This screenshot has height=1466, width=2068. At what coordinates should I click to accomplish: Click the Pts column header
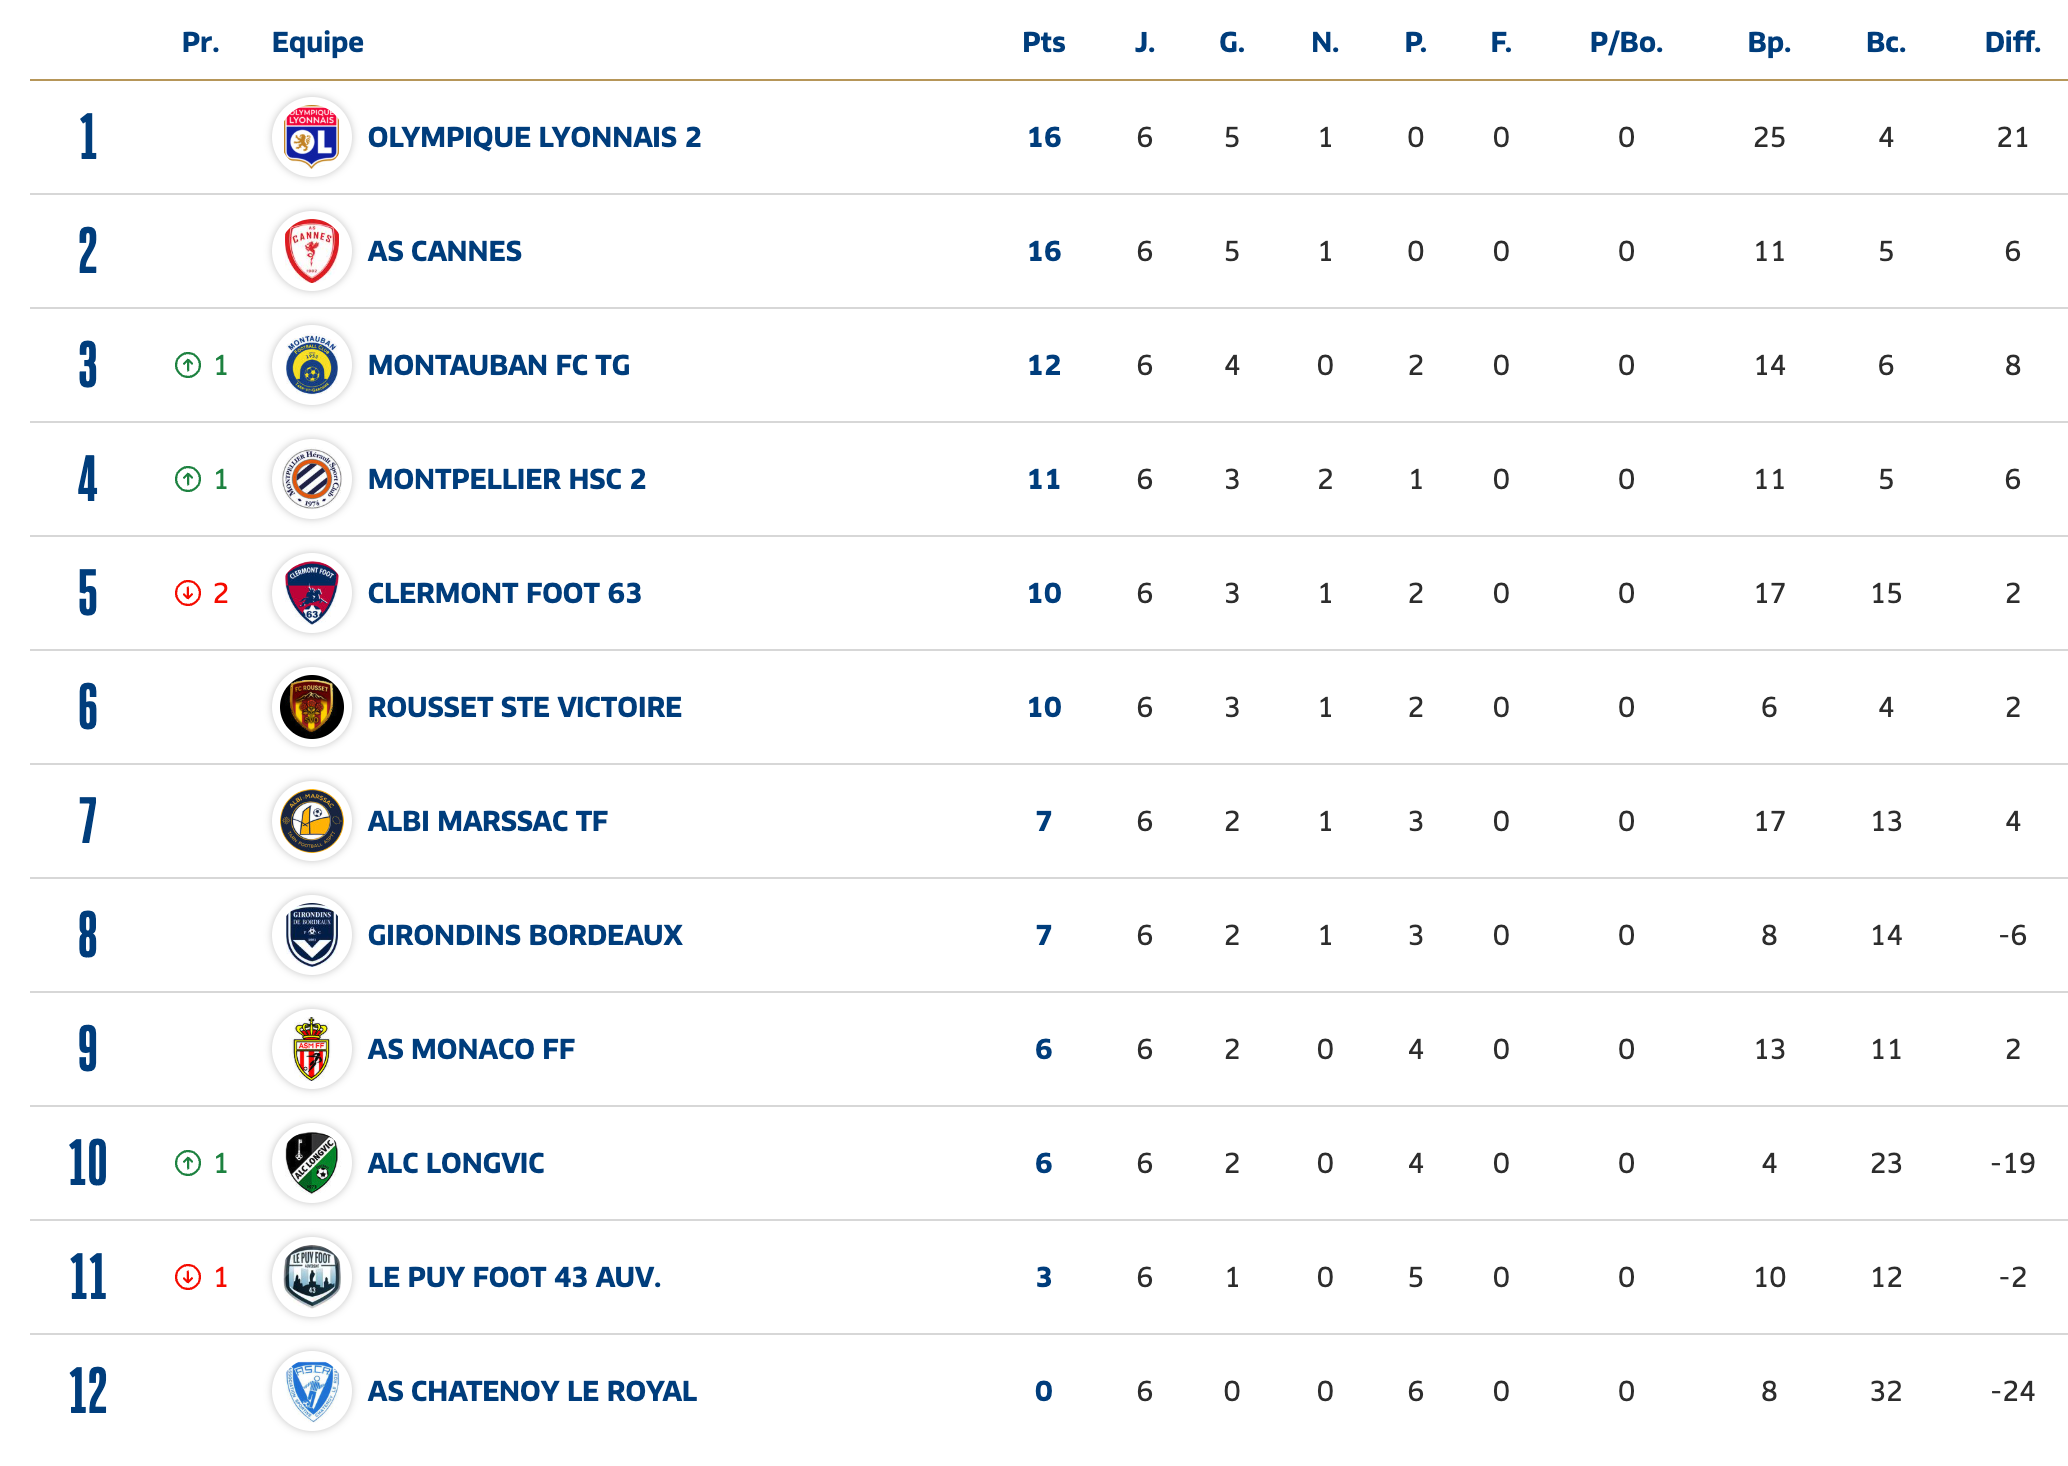tap(1043, 43)
